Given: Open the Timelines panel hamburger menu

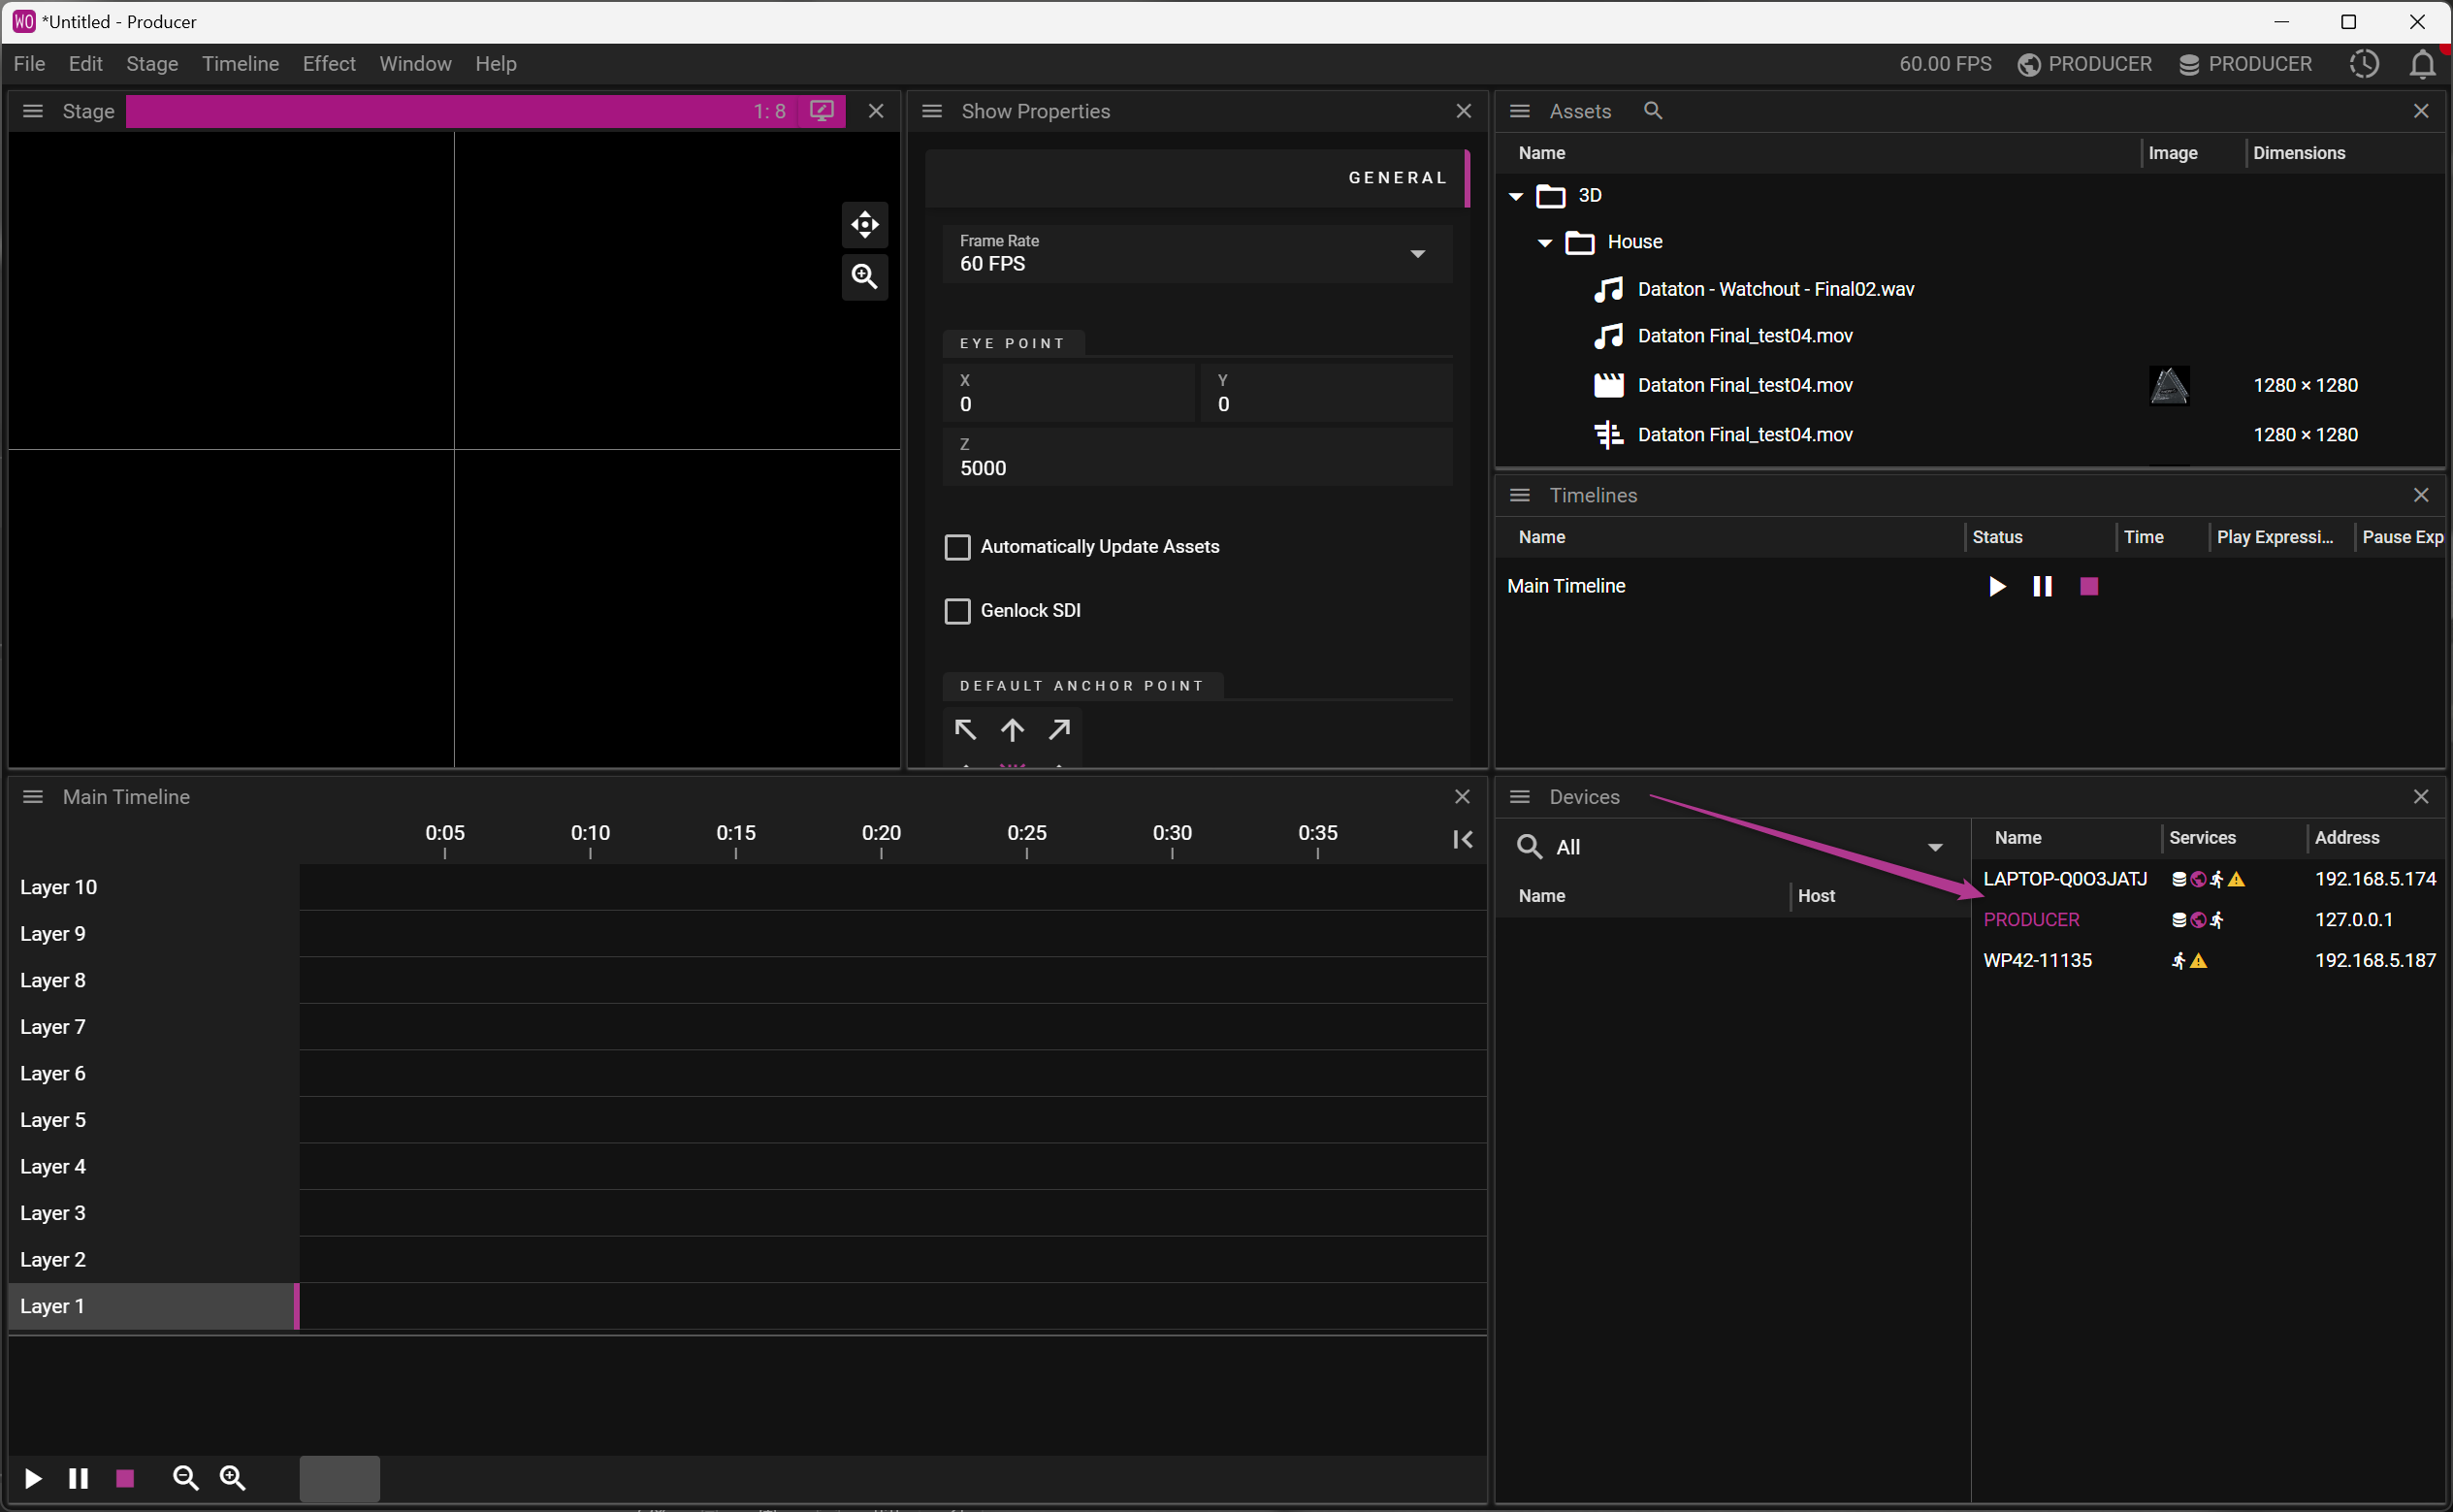Looking at the screenshot, I should pos(1520,495).
